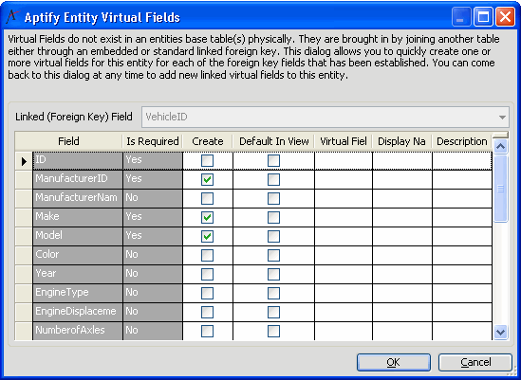Confirm with the OK button
528x387 pixels.
tap(394, 362)
